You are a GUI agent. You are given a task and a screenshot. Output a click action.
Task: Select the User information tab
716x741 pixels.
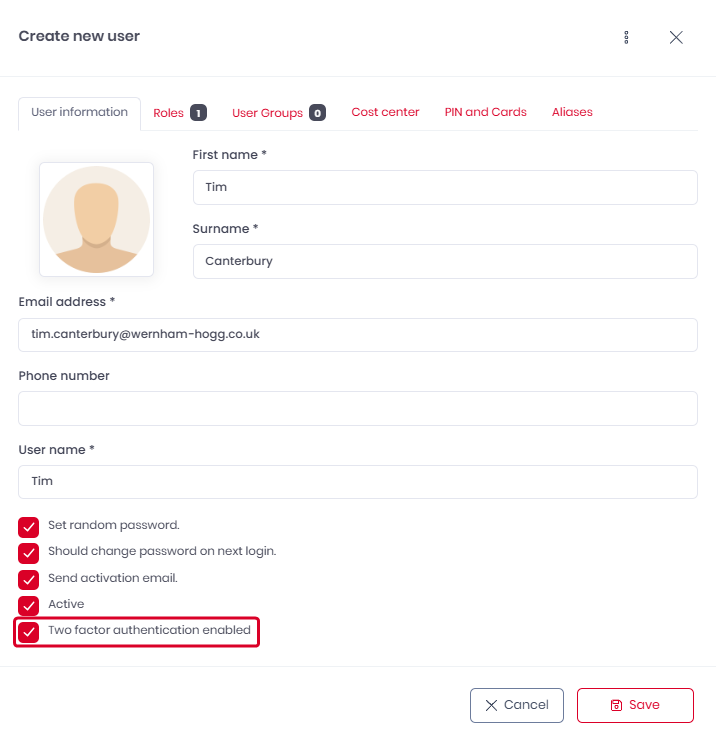[79, 112]
